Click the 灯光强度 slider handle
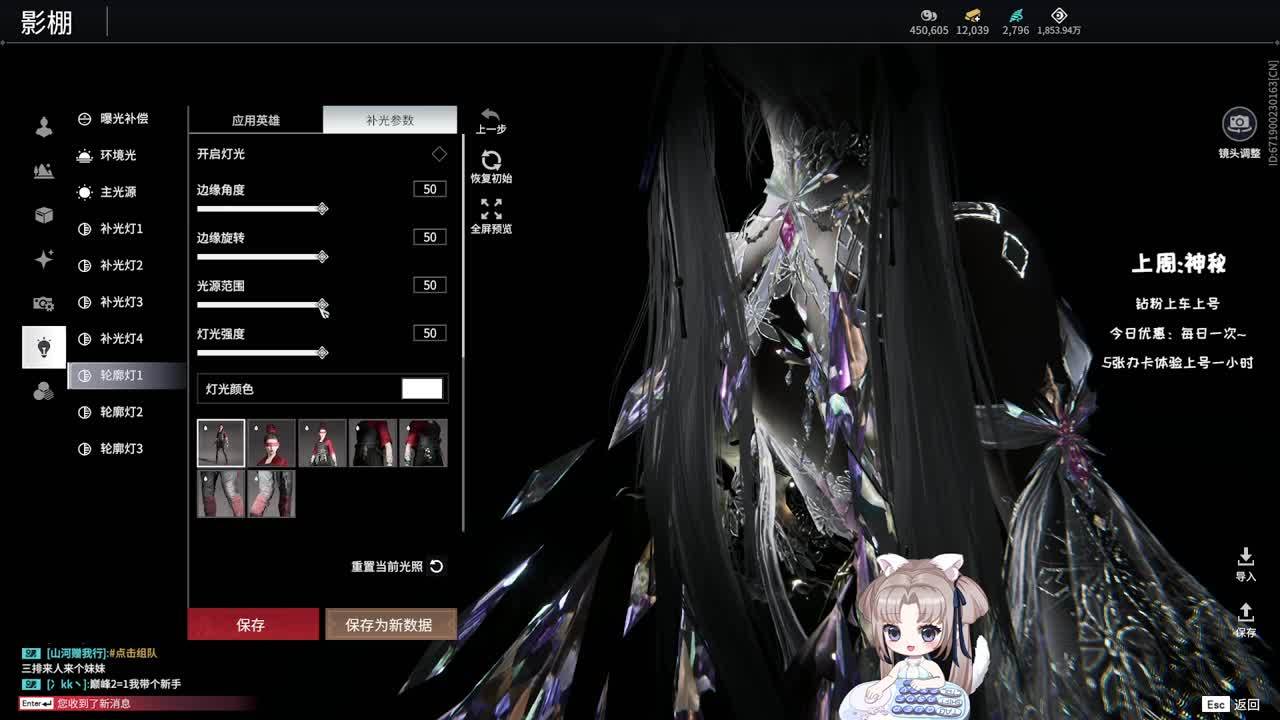The width and height of the screenshot is (1280, 720). click(322, 353)
